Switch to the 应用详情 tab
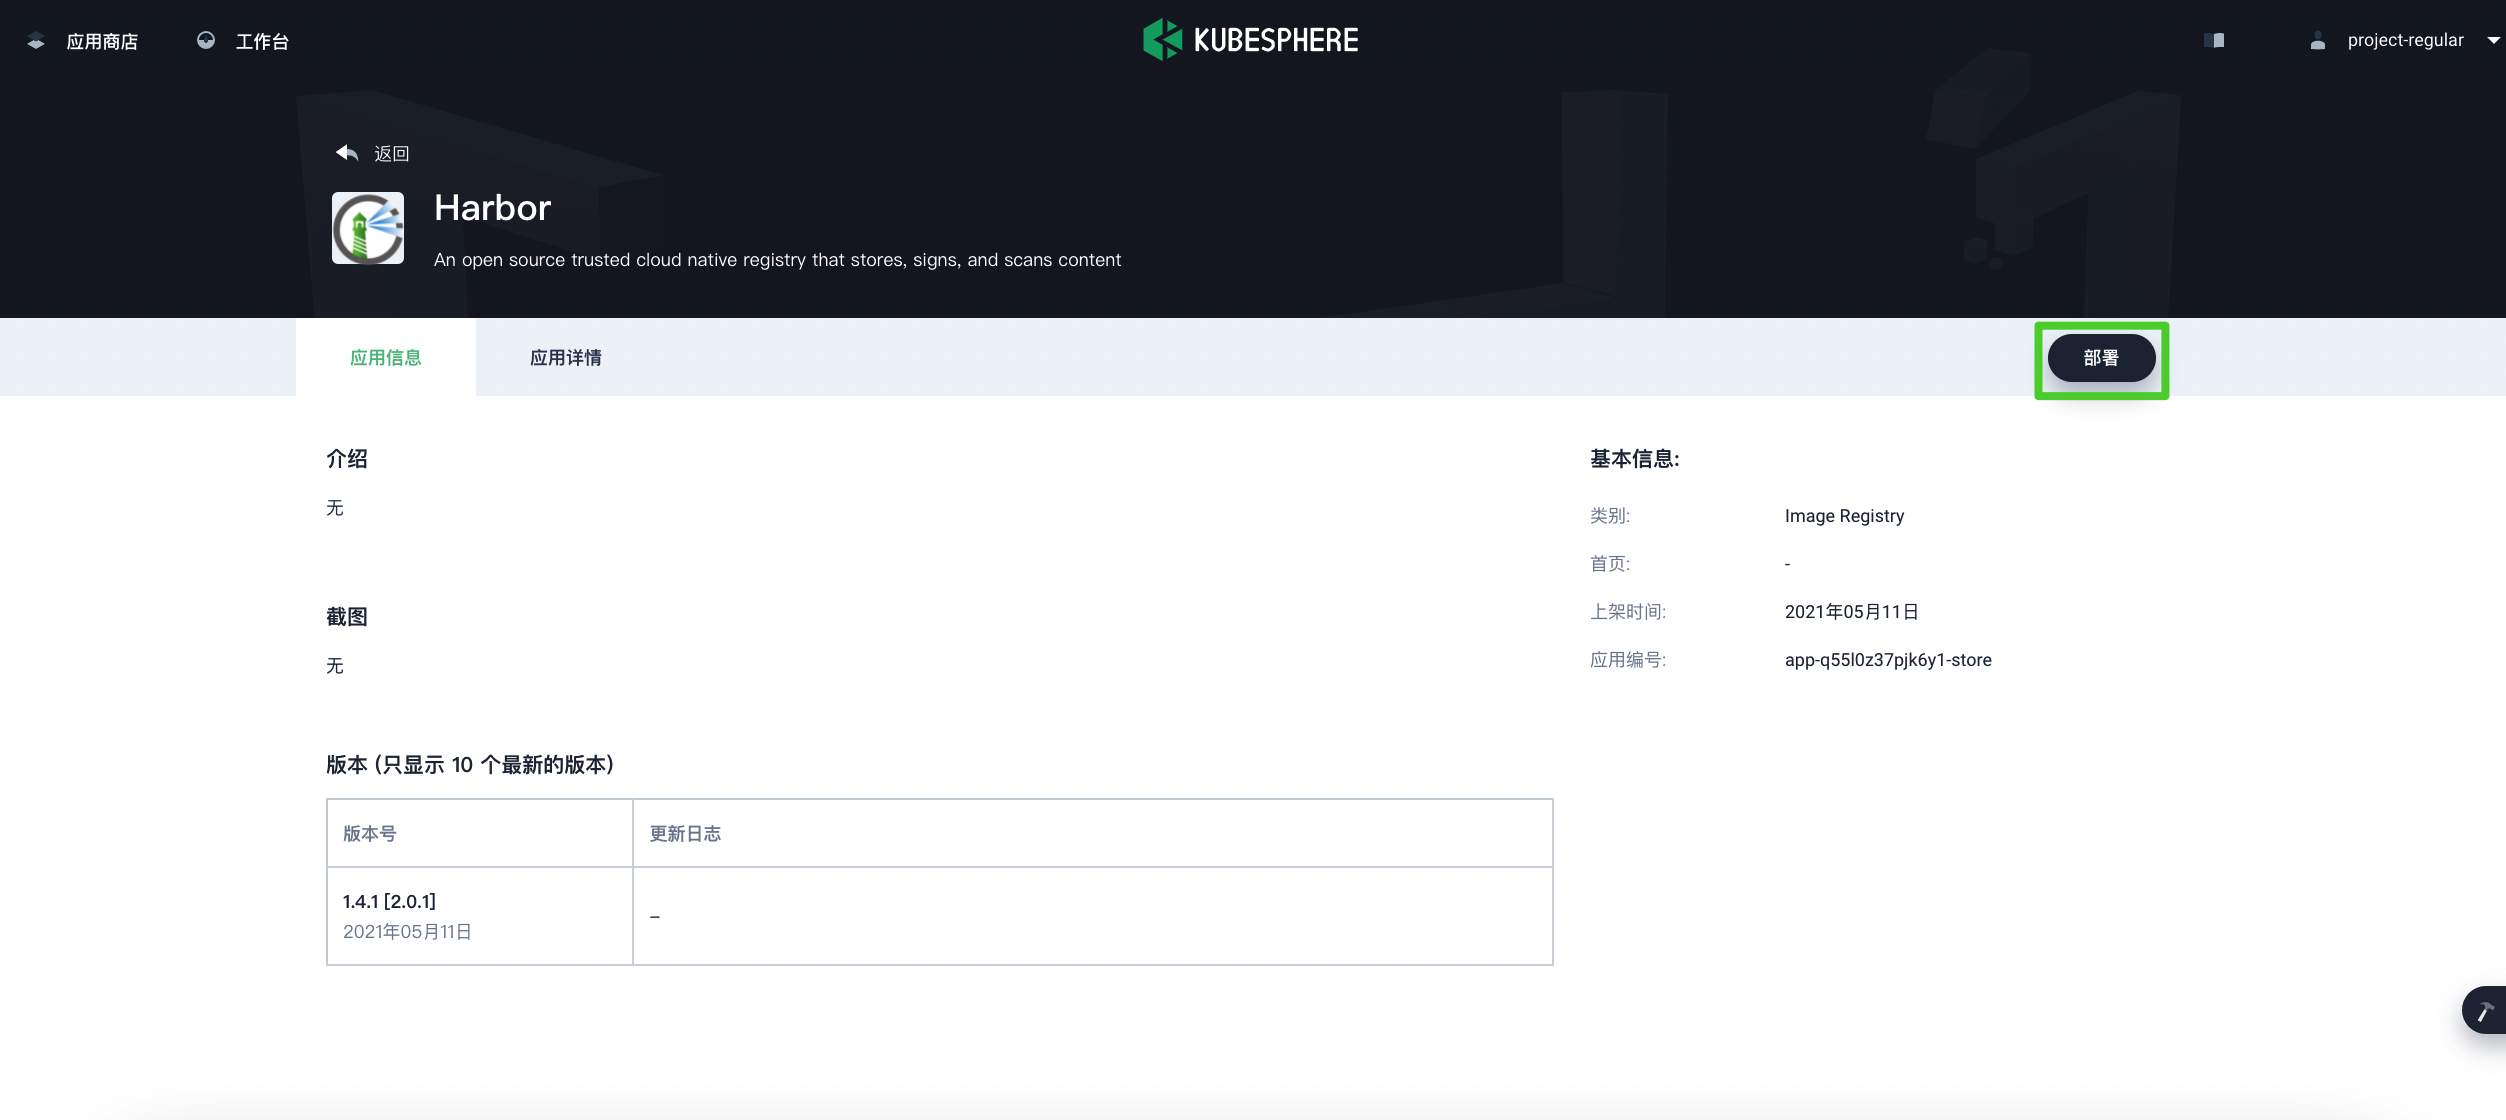The width and height of the screenshot is (2506, 1120). tap(566, 357)
